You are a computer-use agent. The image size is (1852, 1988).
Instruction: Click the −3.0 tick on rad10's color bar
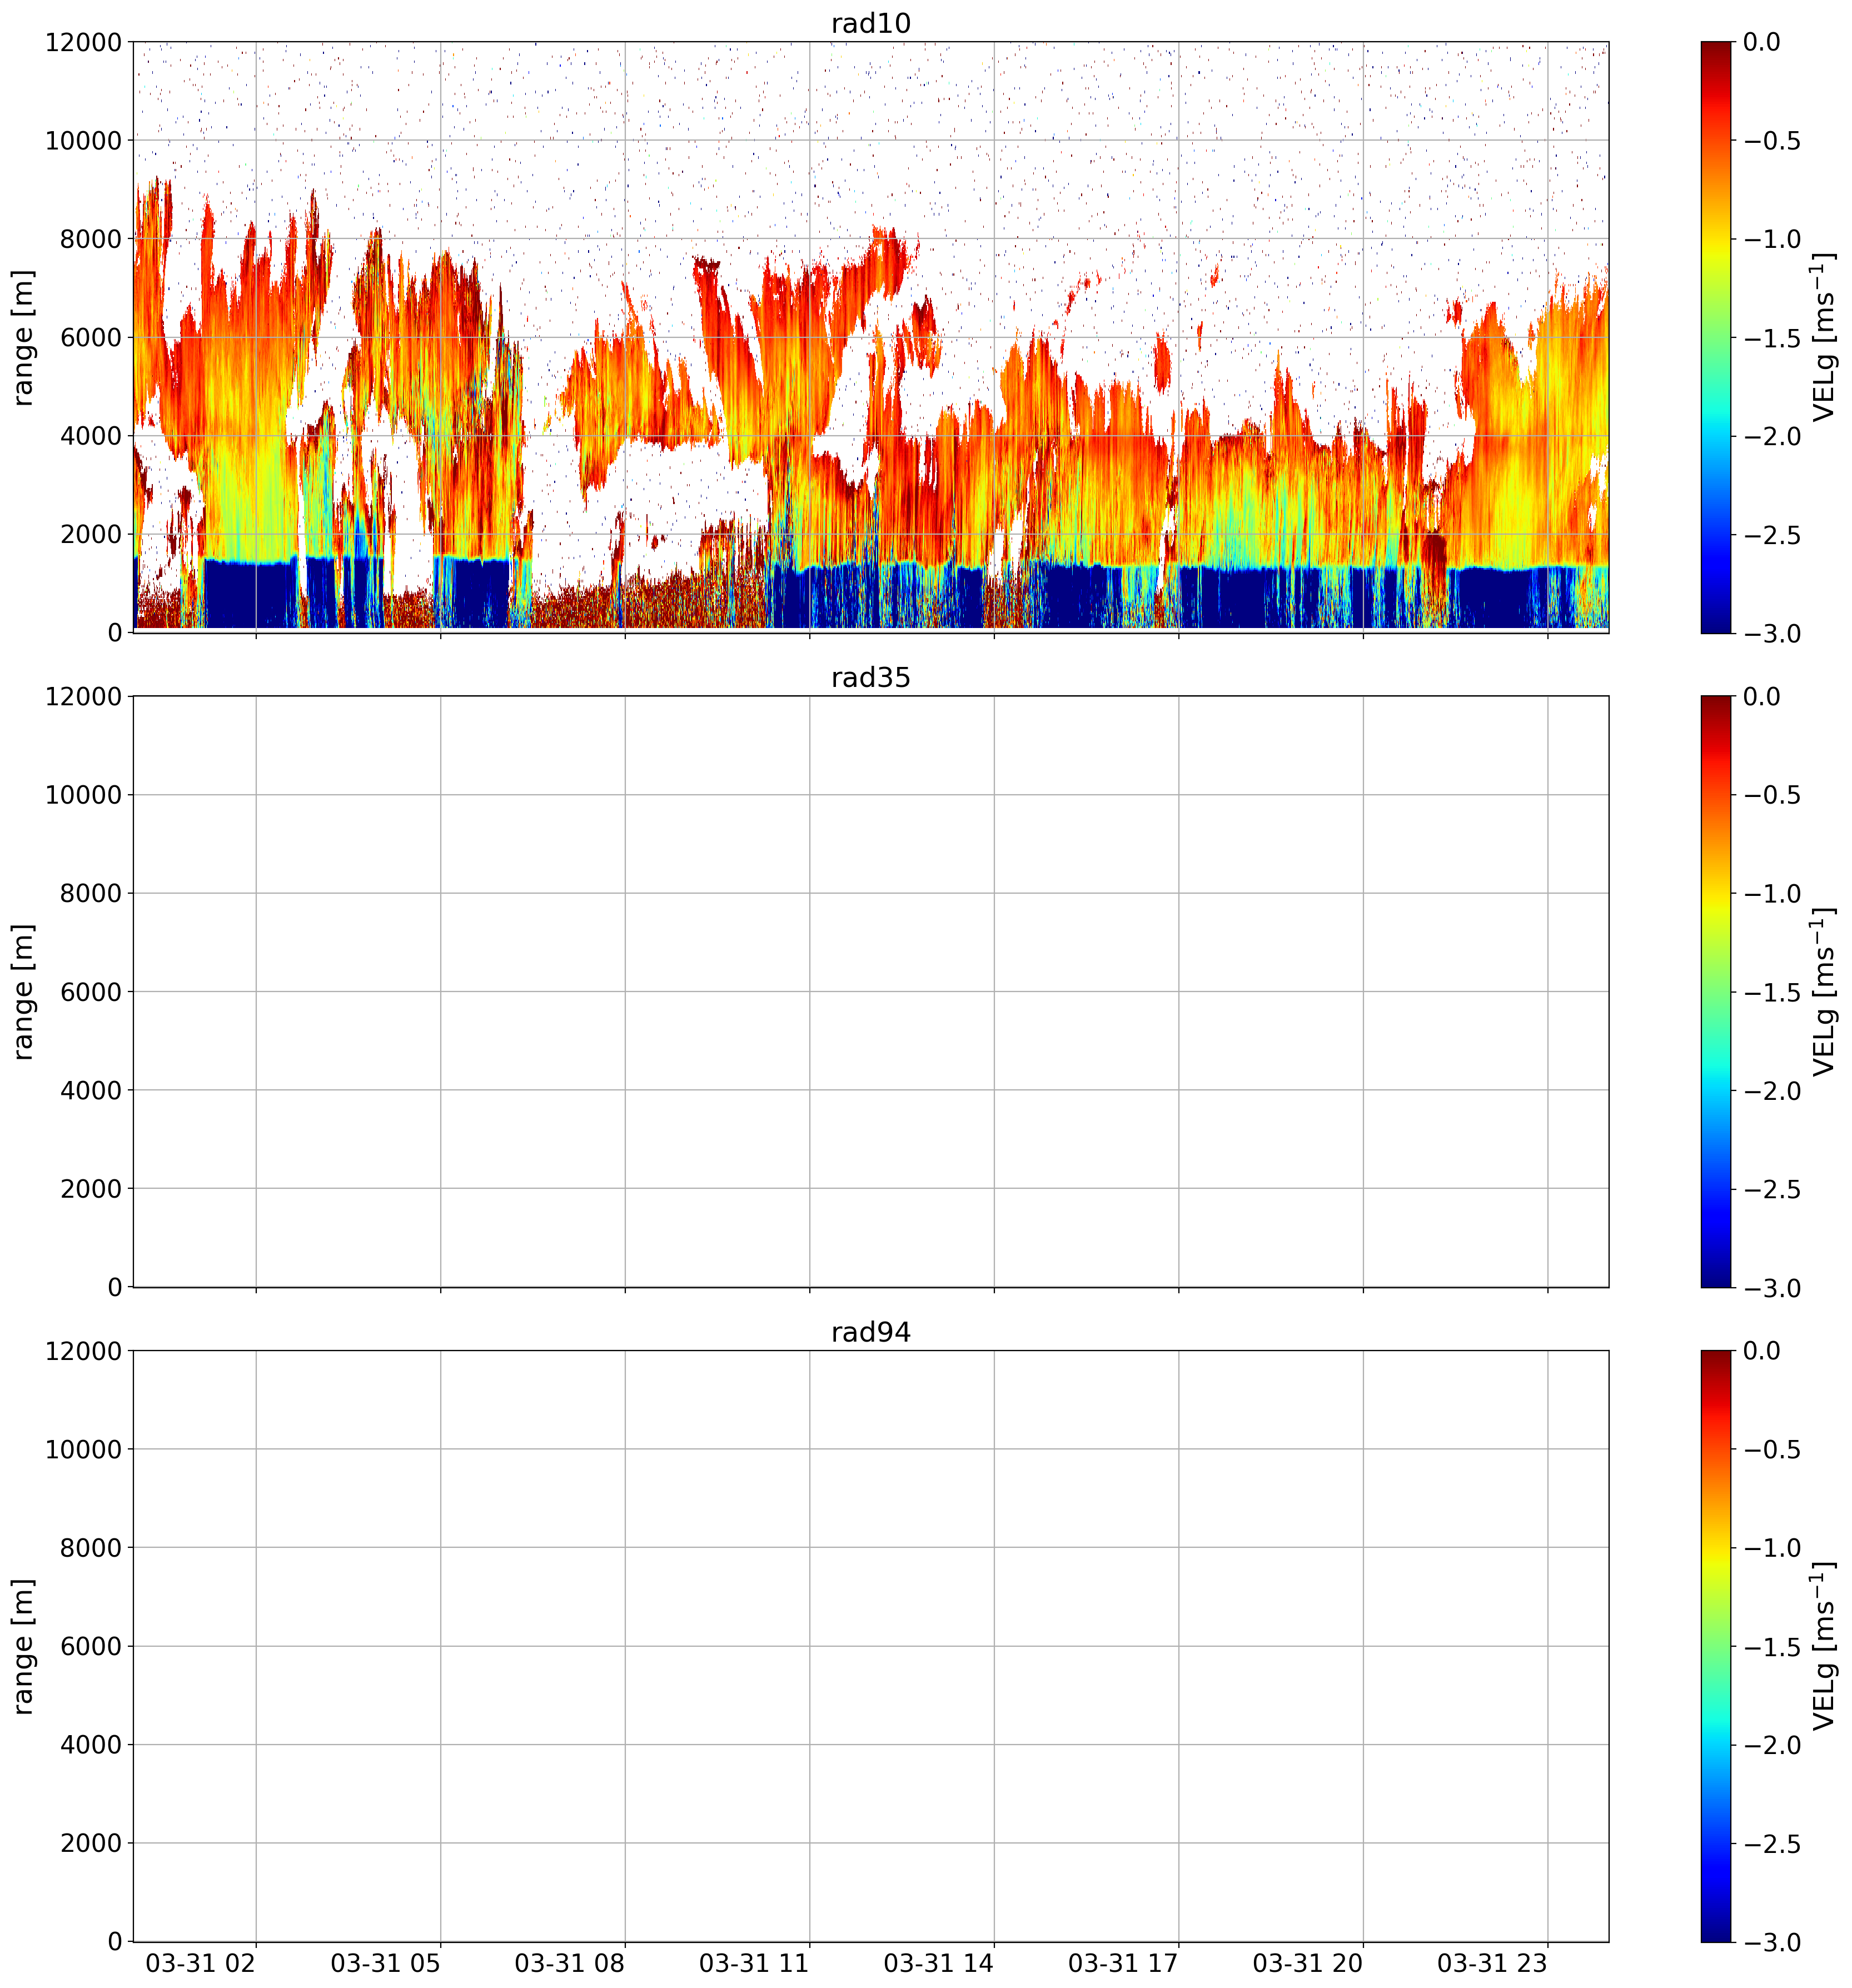click(1772, 634)
